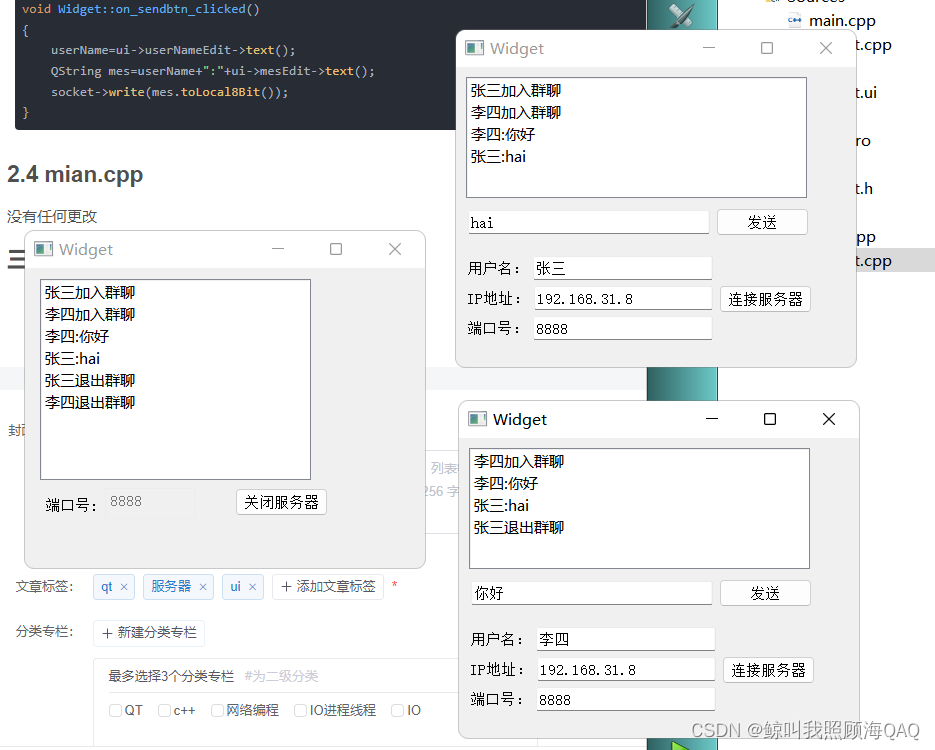This screenshot has height=750, width=935.
Task: Click the 关闭服务器 button
Action: point(281,502)
